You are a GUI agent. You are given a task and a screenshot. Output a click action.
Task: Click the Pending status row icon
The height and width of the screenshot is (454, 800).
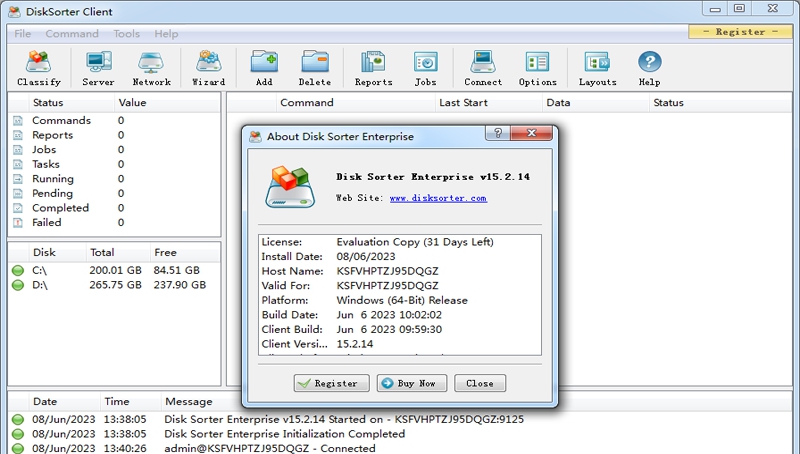(18, 193)
